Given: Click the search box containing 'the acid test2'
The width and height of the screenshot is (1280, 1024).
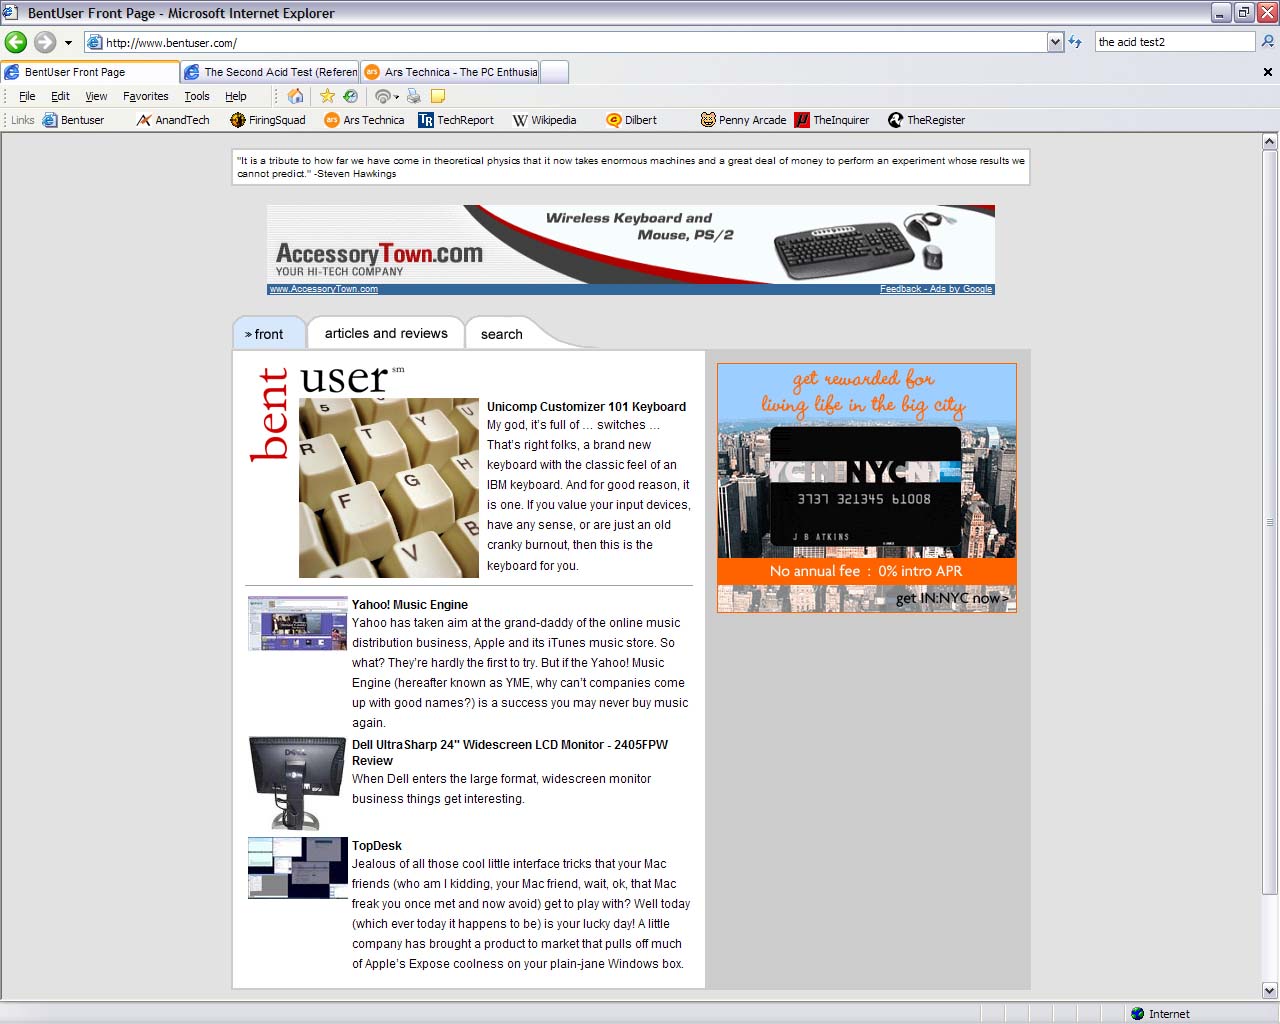Looking at the screenshot, I should click(x=1172, y=42).
